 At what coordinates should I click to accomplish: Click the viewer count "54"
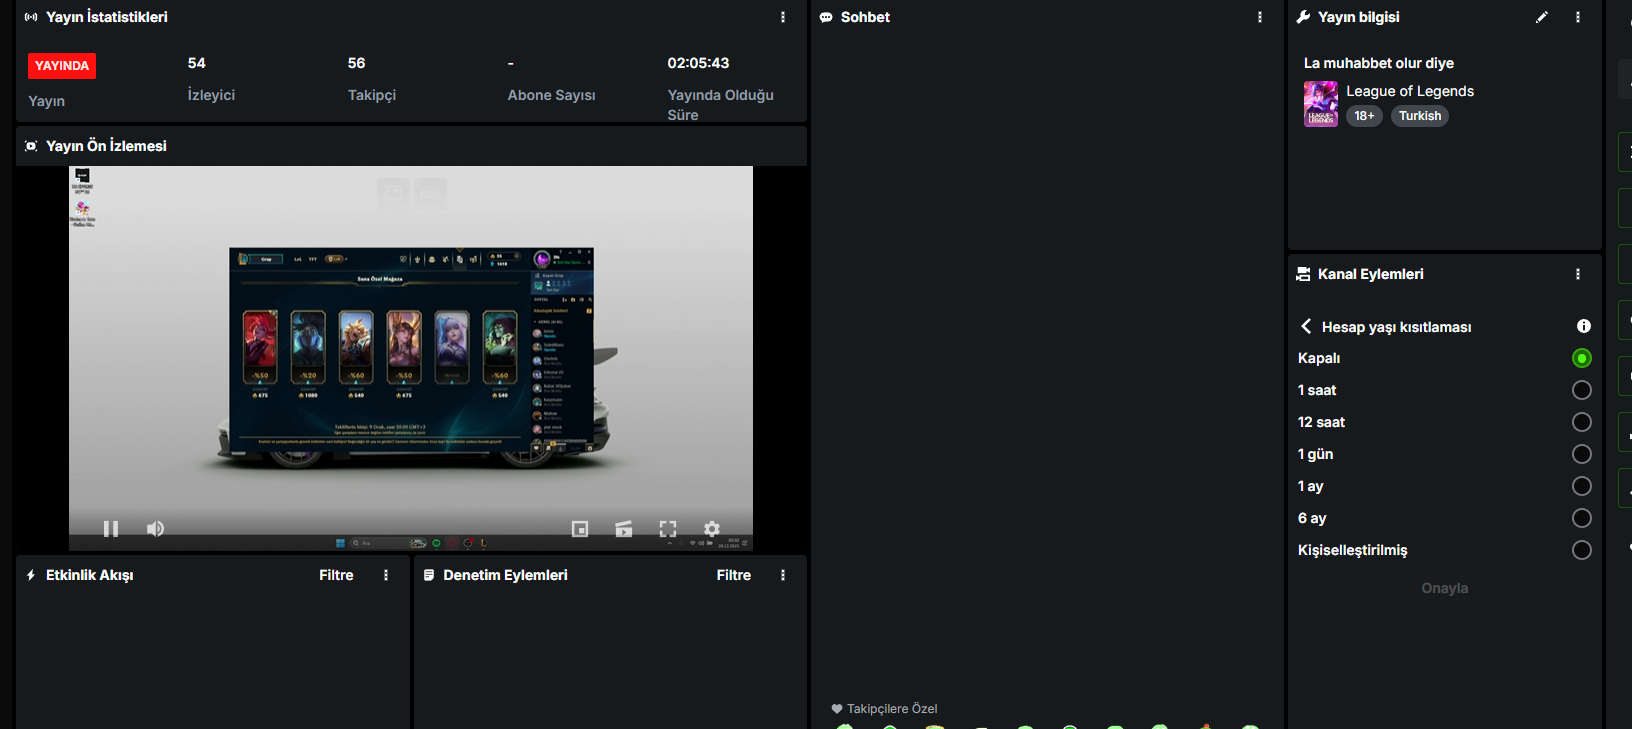[197, 63]
